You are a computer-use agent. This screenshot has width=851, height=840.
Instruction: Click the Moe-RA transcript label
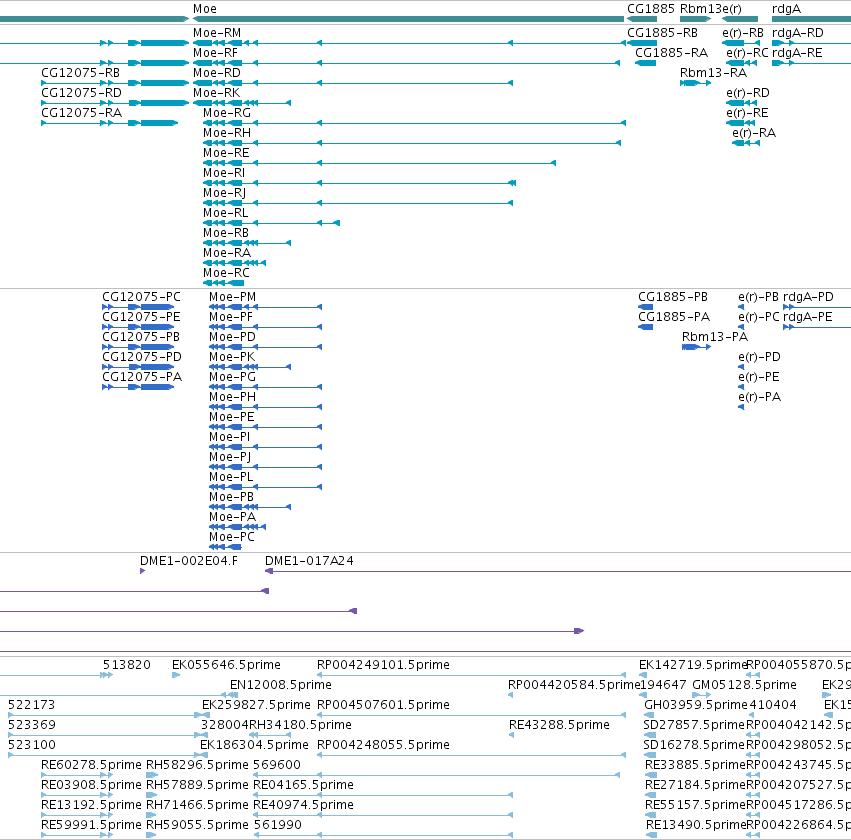(x=227, y=253)
